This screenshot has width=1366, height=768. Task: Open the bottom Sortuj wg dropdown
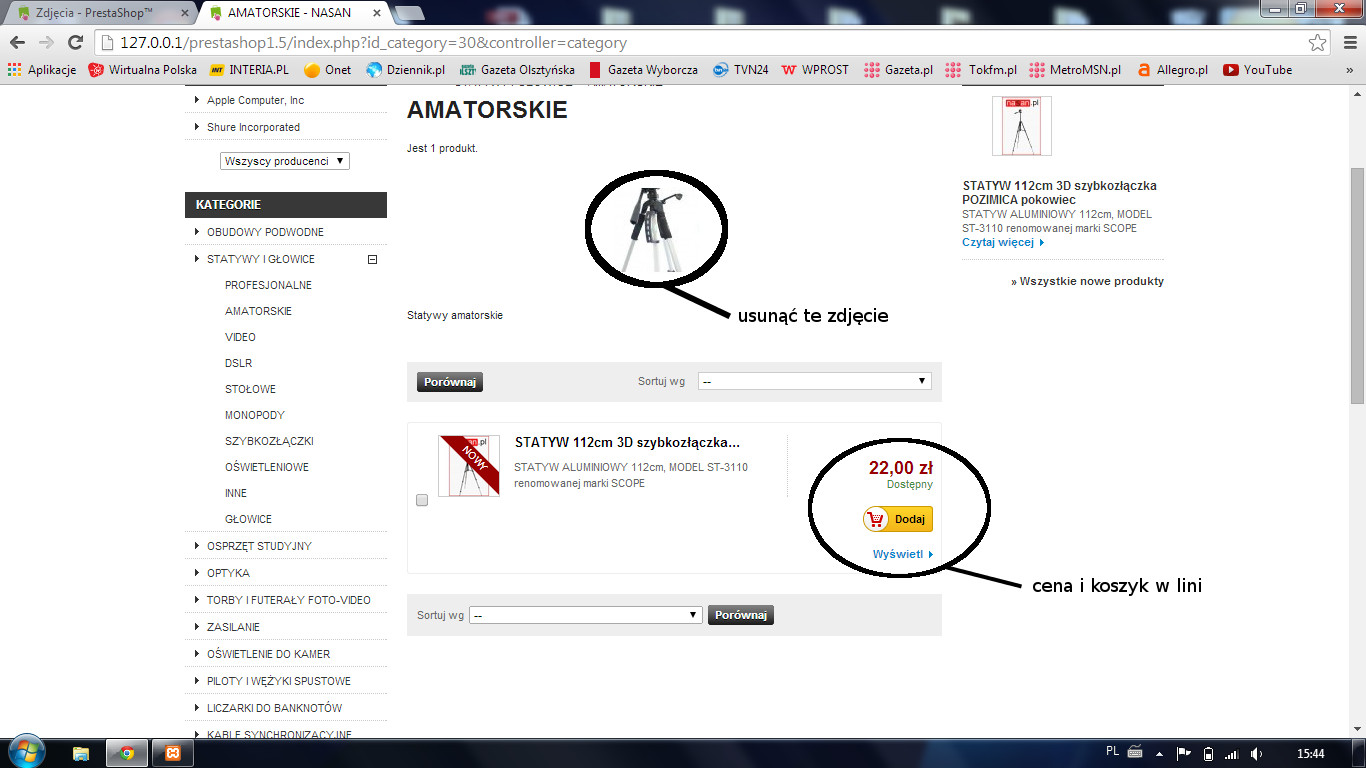pyautogui.click(x=586, y=615)
